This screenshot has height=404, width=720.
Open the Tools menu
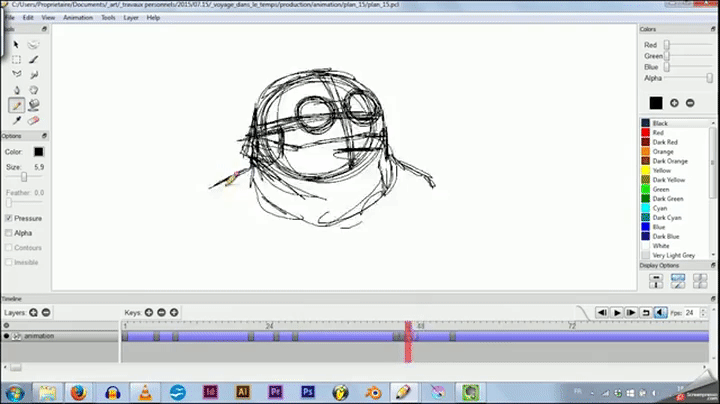(108, 17)
